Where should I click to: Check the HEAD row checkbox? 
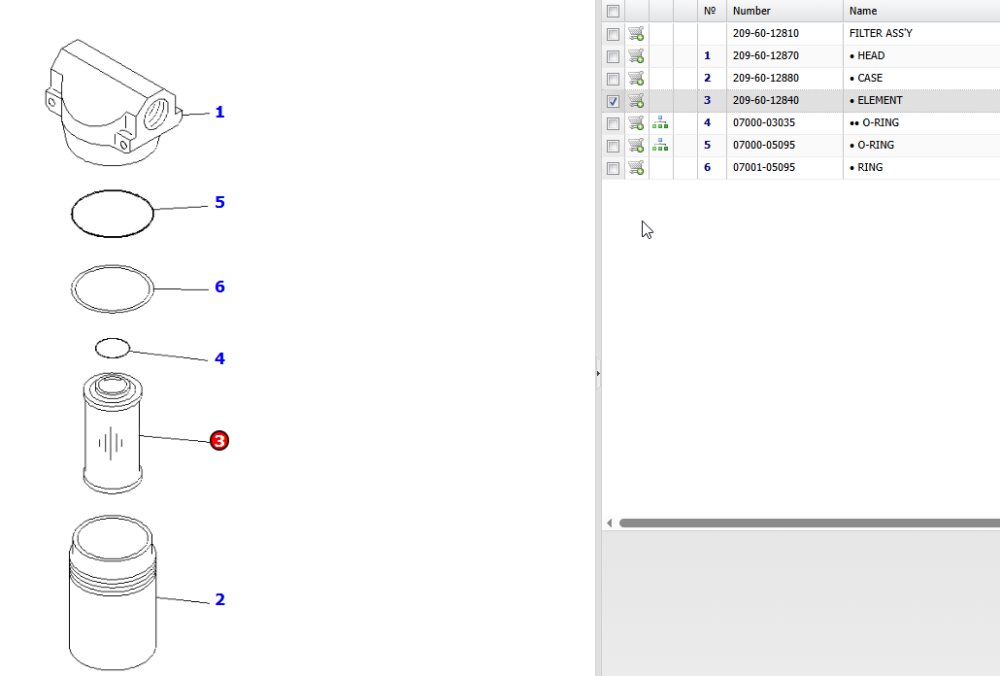coord(613,56)
